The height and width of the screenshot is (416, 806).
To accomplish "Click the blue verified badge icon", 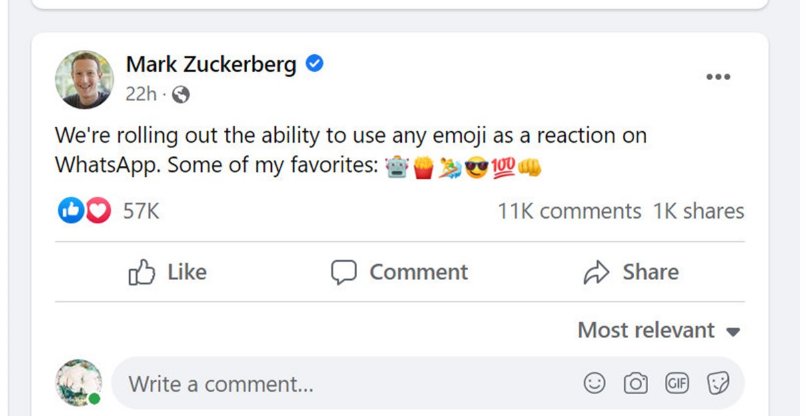I will (314, 65).
